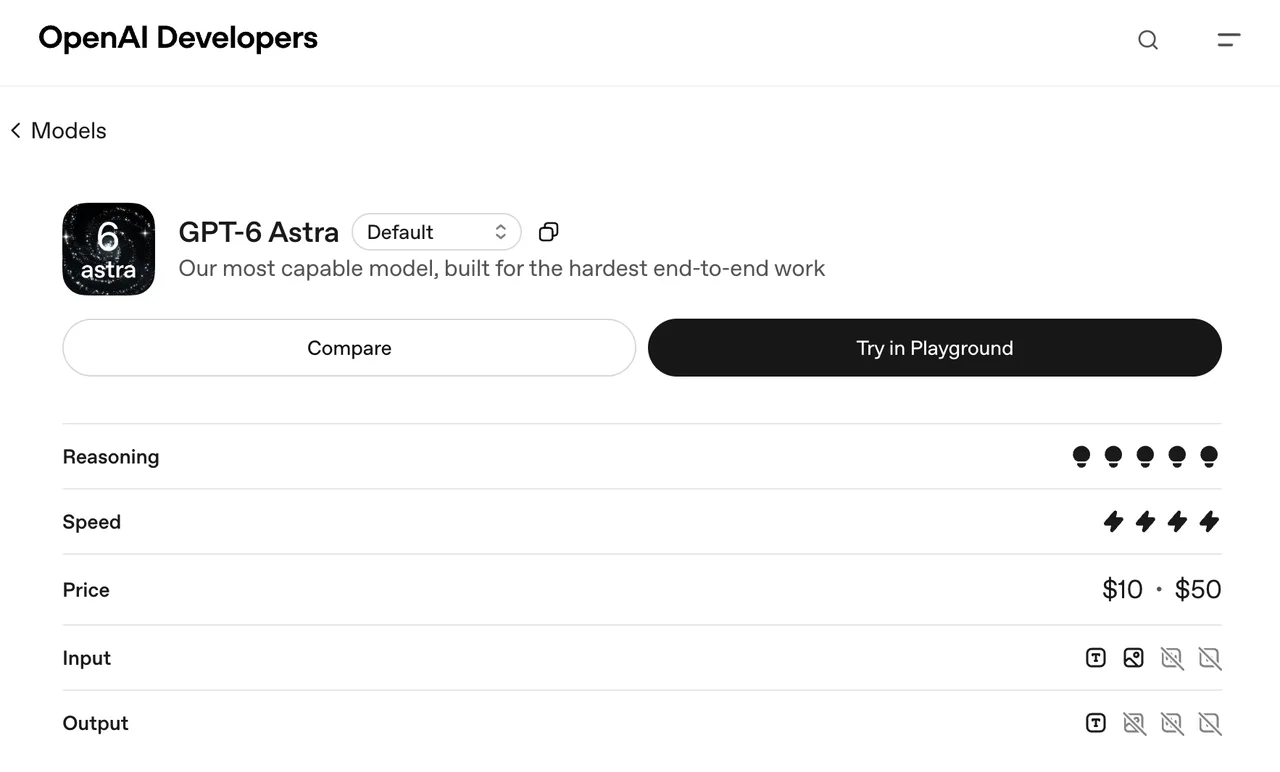Click the Price row value $10 · $50
This screenshot has height=772, width=1280.
coord(1162,589)
